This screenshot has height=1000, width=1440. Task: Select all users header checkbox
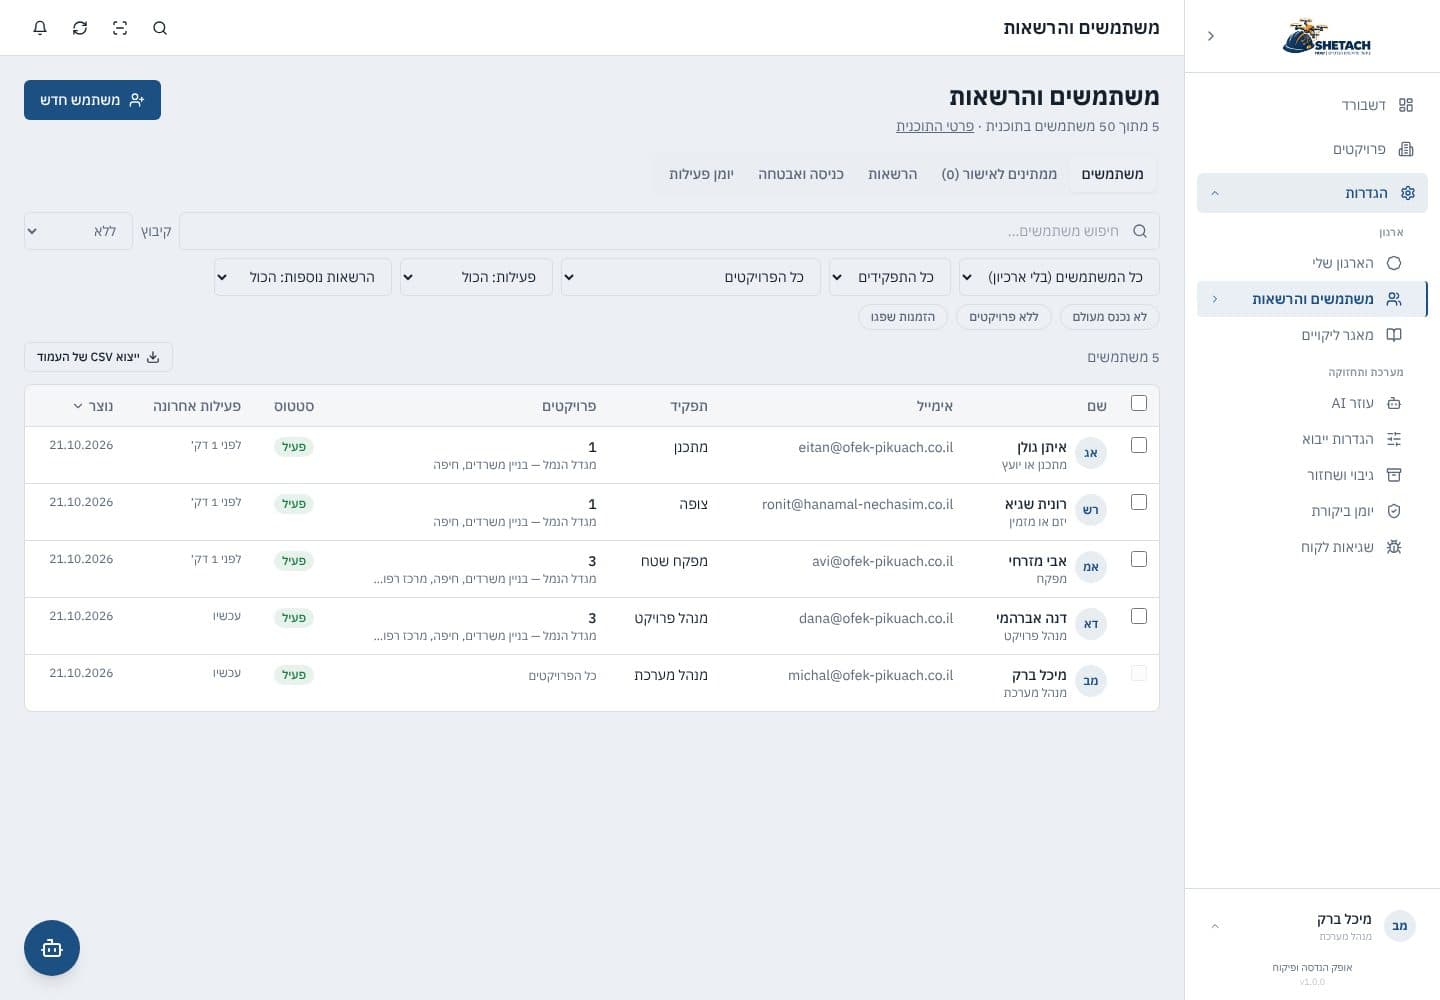pos(1138,403)
